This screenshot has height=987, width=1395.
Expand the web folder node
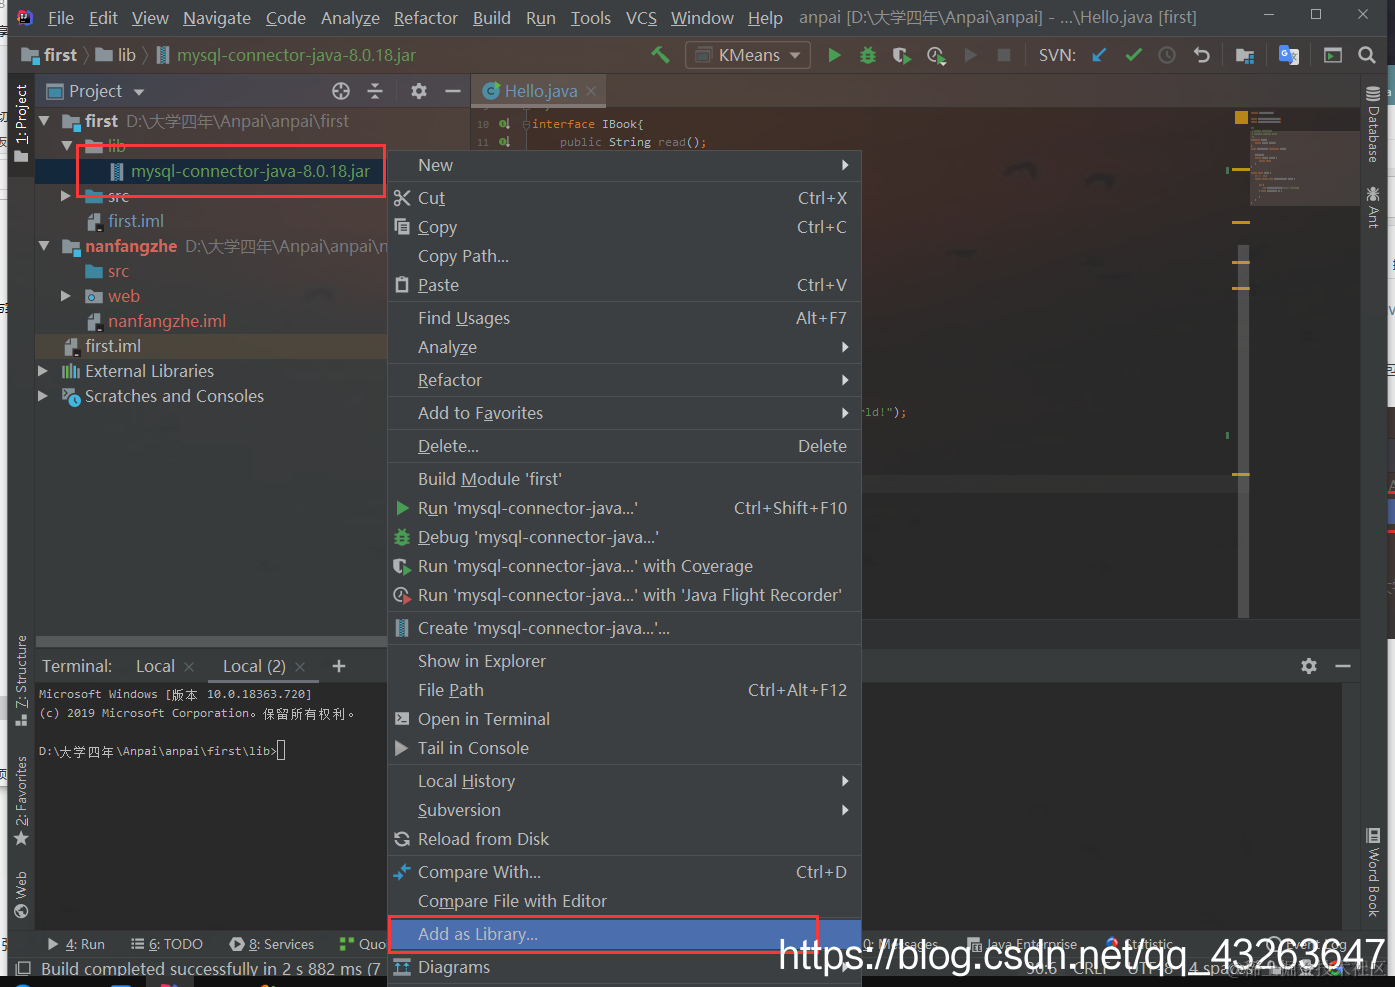click(66, 296)
